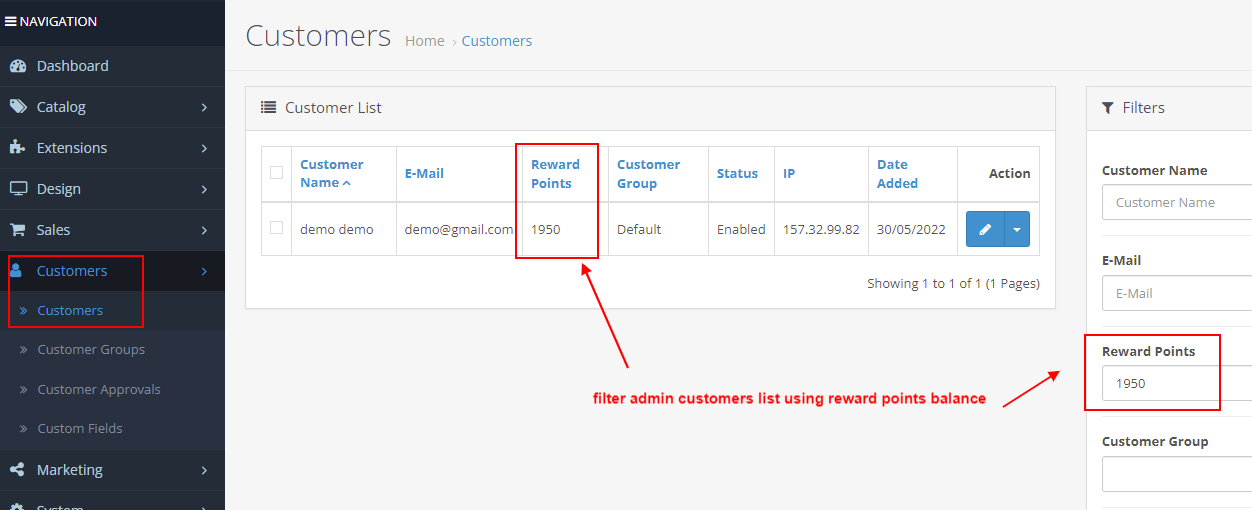Click the Customer Name filter input field
The image size is (1252, 510).
(x=1176, y=202)
